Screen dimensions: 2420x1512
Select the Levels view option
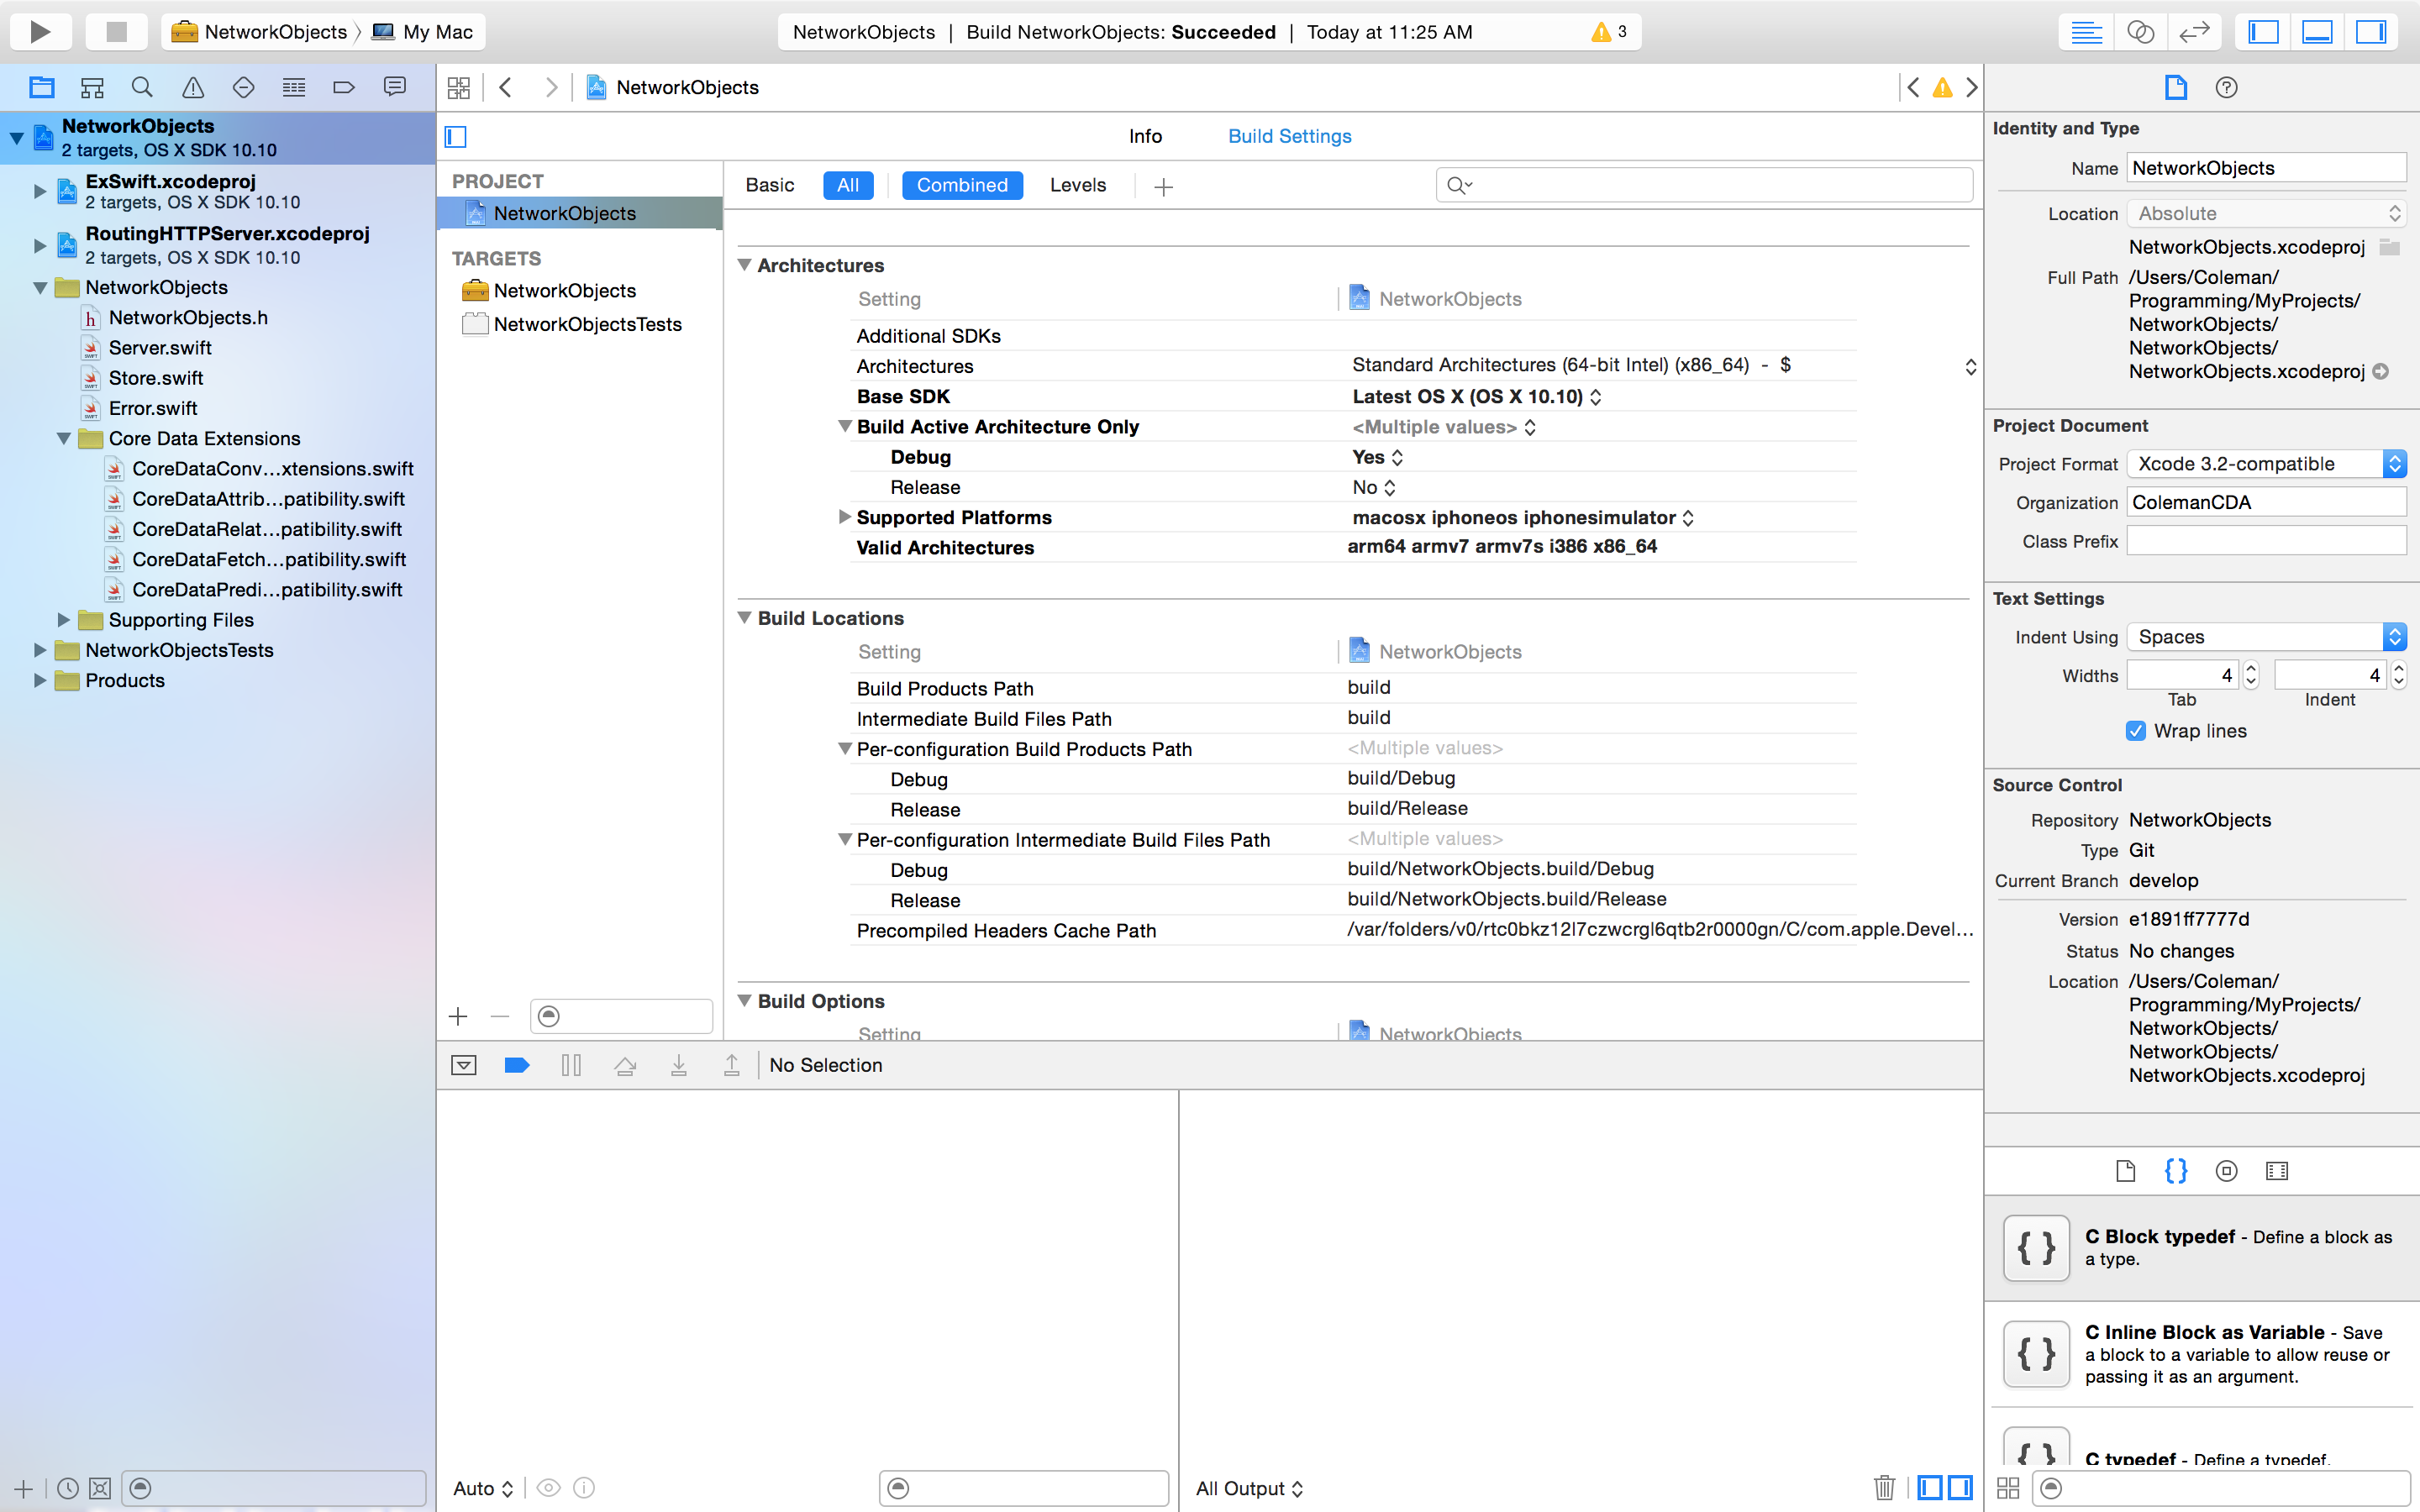pyautogui.click(x=1077, y=185)
